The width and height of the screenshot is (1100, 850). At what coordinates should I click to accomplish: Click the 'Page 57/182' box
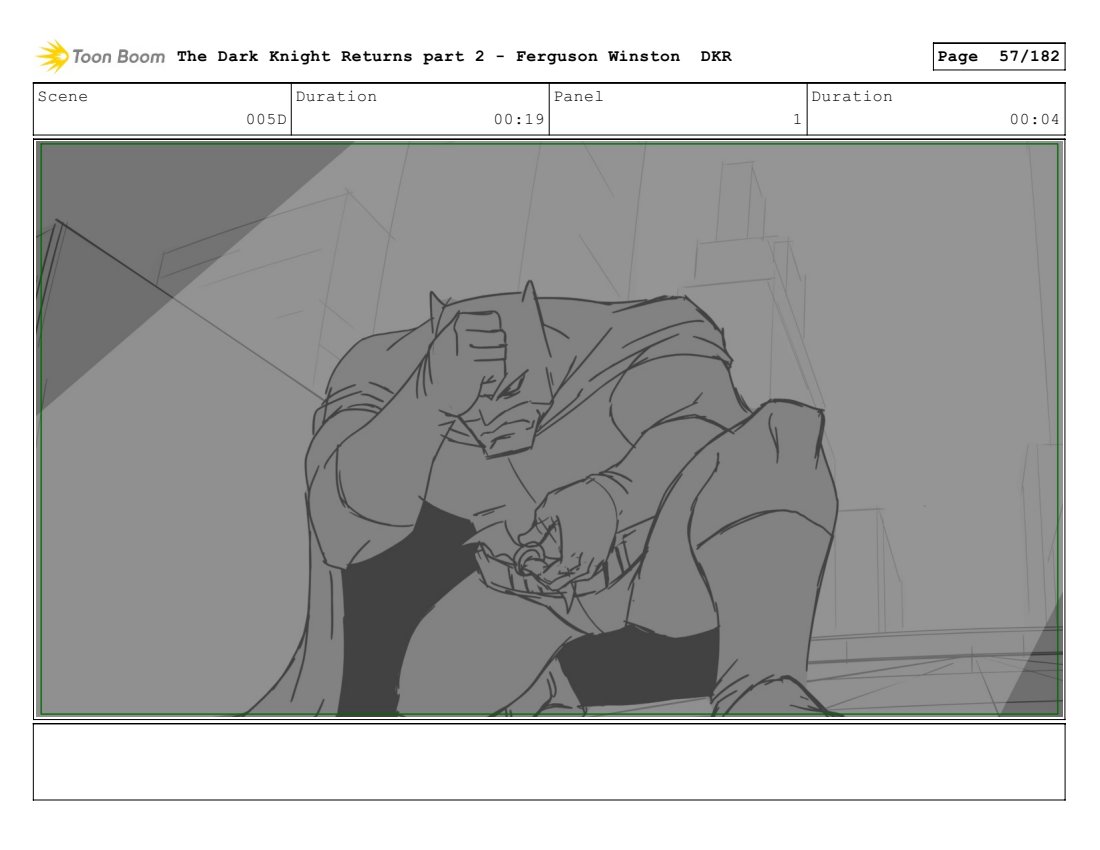(x=998, y=56)
